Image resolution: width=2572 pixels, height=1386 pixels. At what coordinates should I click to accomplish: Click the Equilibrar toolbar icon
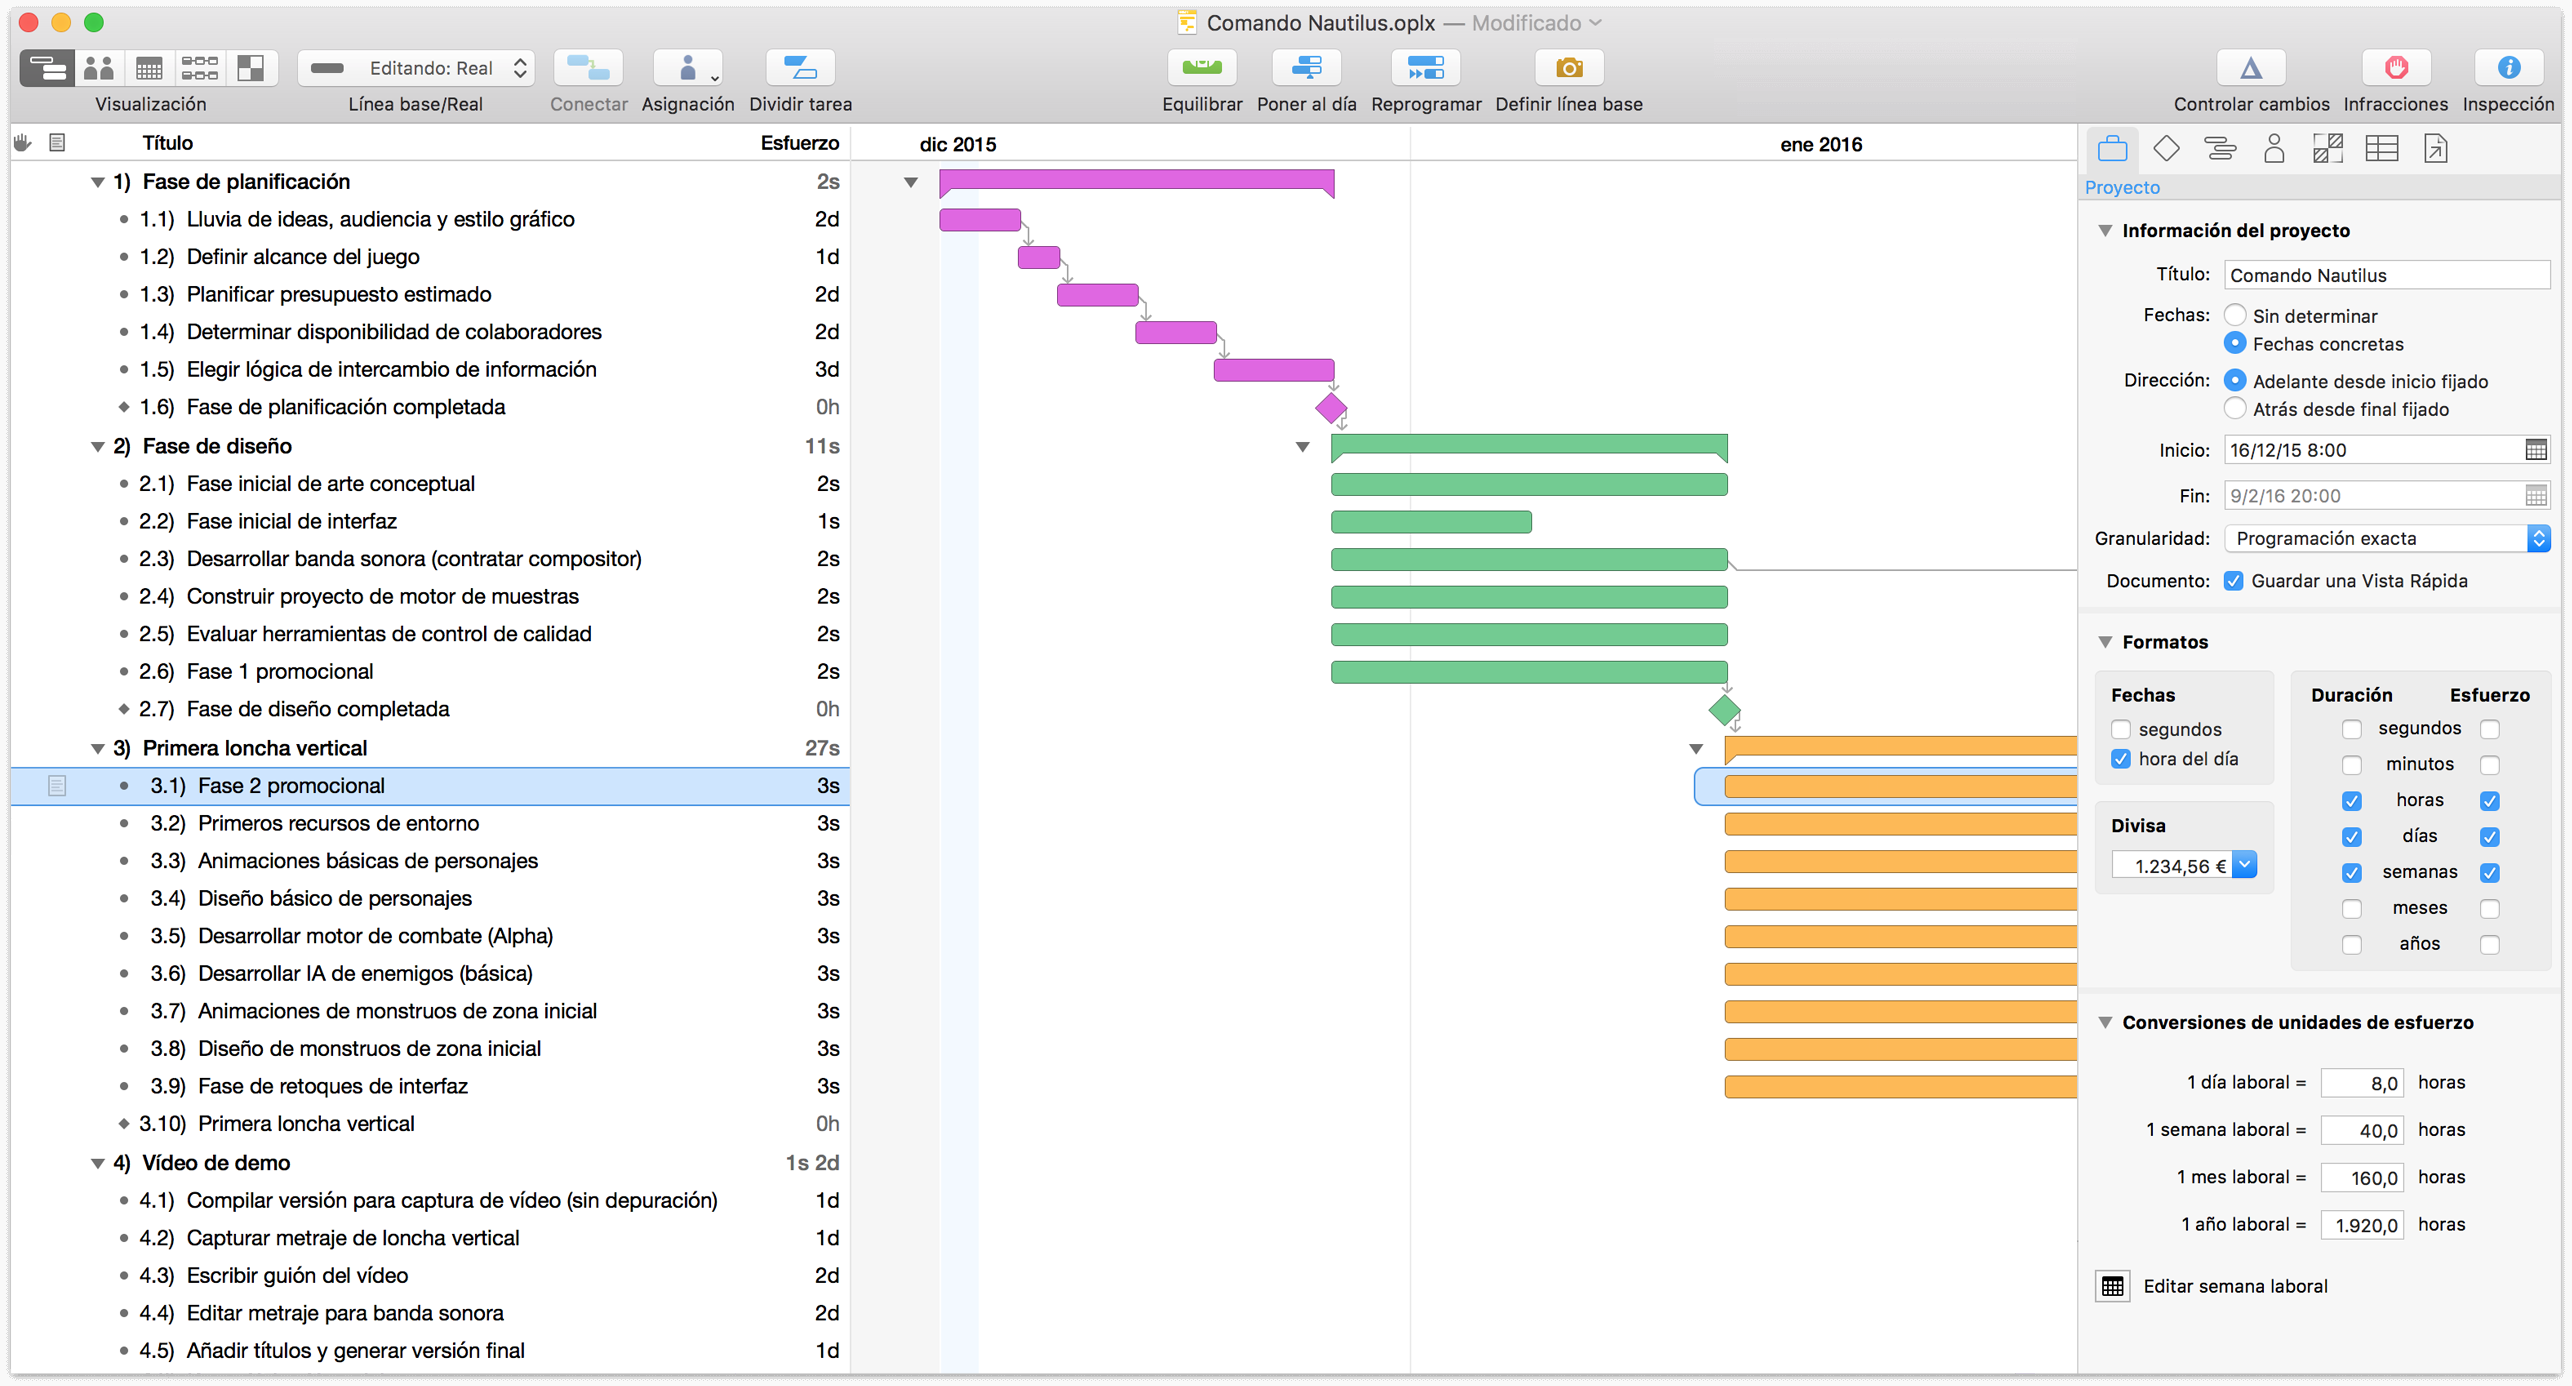pos(1201,68)
